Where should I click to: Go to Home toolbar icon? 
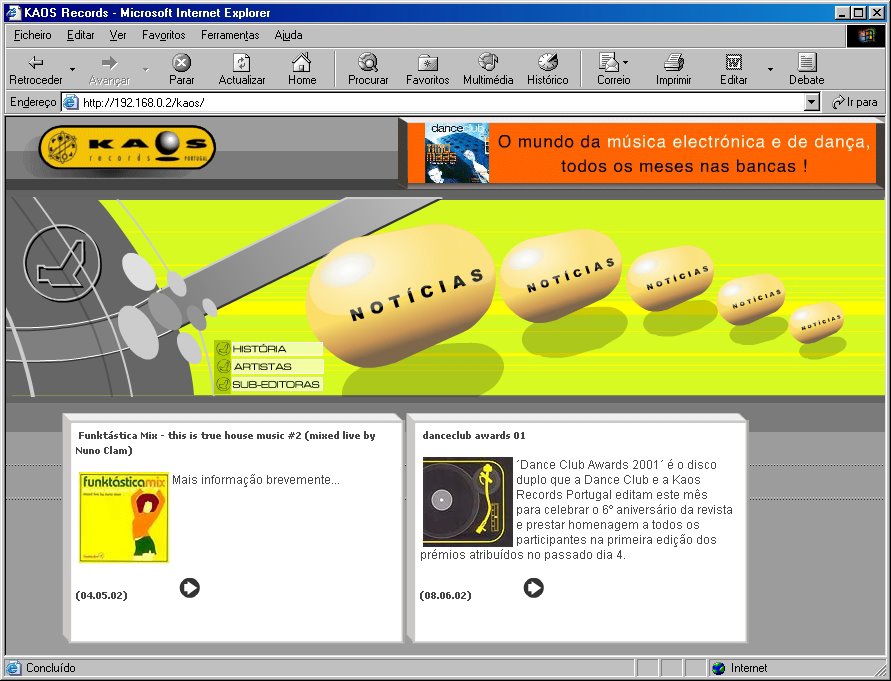[x=302, y=61]
